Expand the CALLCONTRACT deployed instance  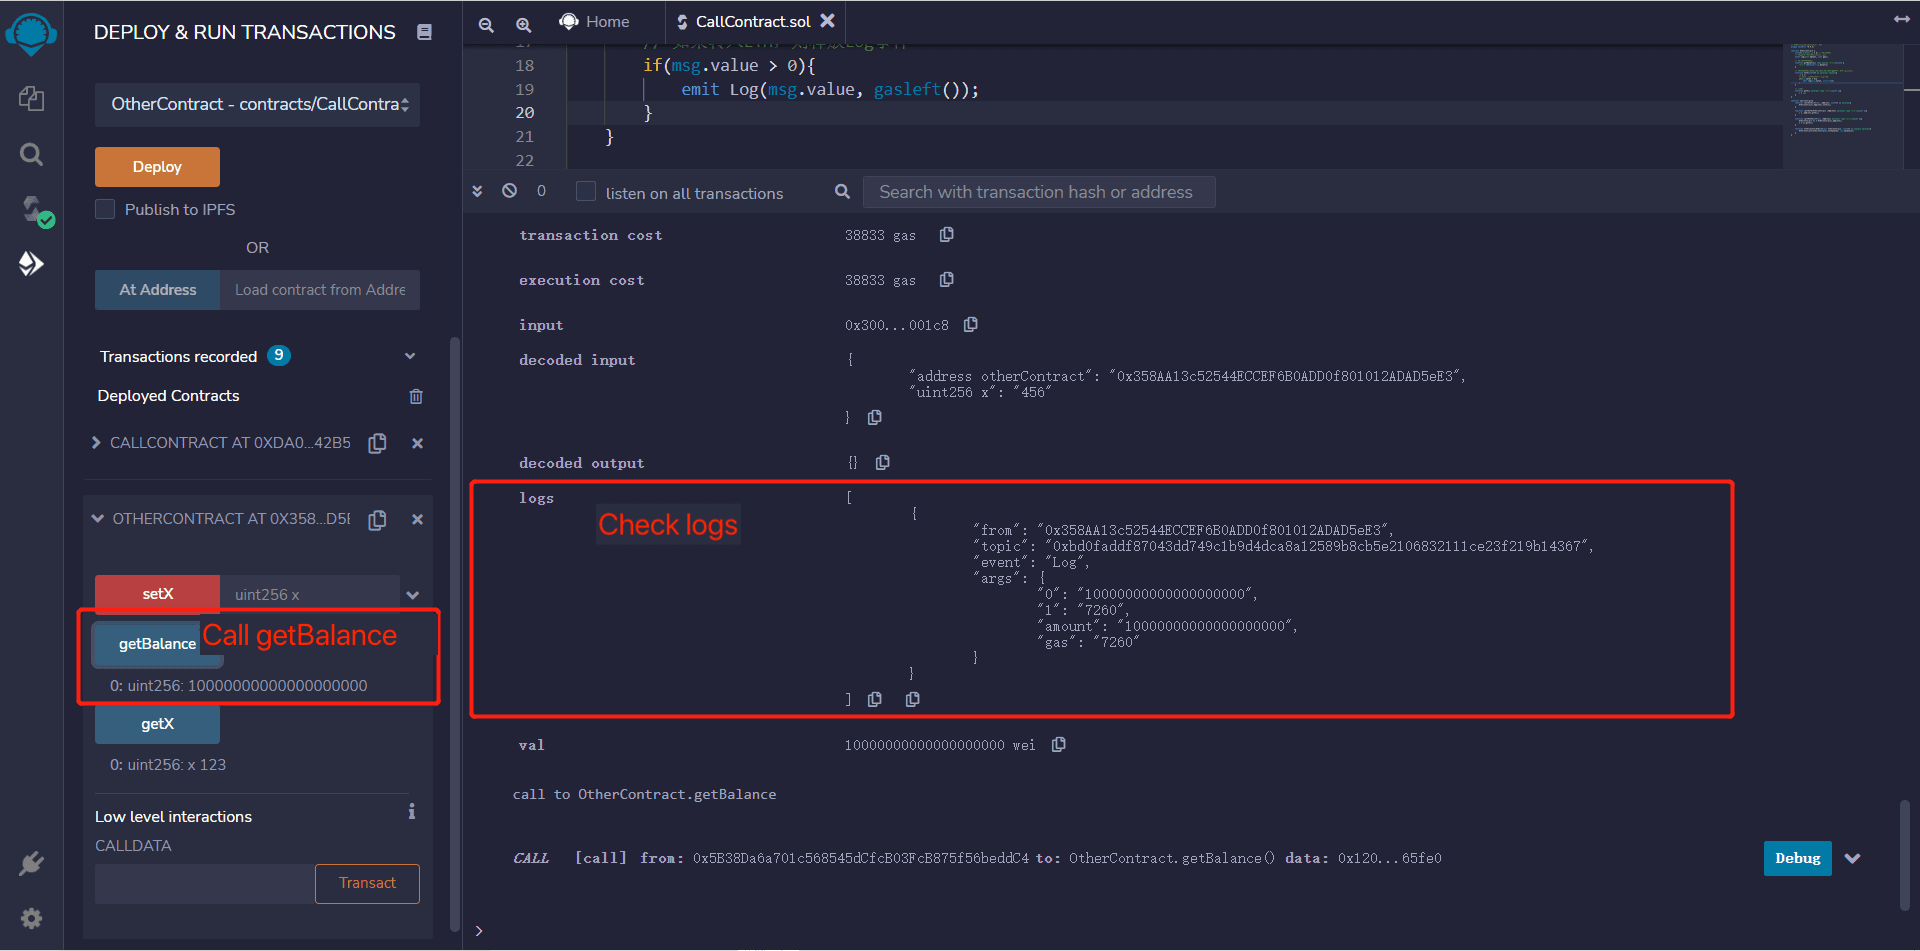pos(96,443)
